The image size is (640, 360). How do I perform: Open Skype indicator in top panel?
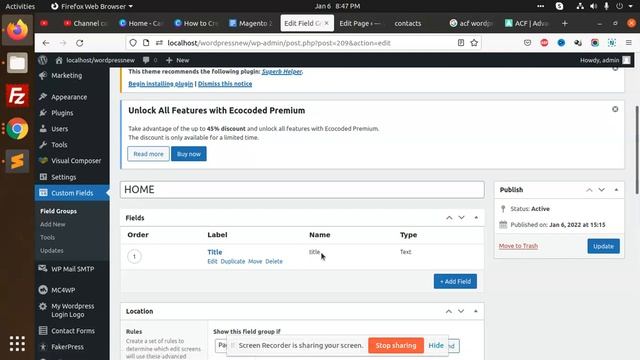[560, 6]
